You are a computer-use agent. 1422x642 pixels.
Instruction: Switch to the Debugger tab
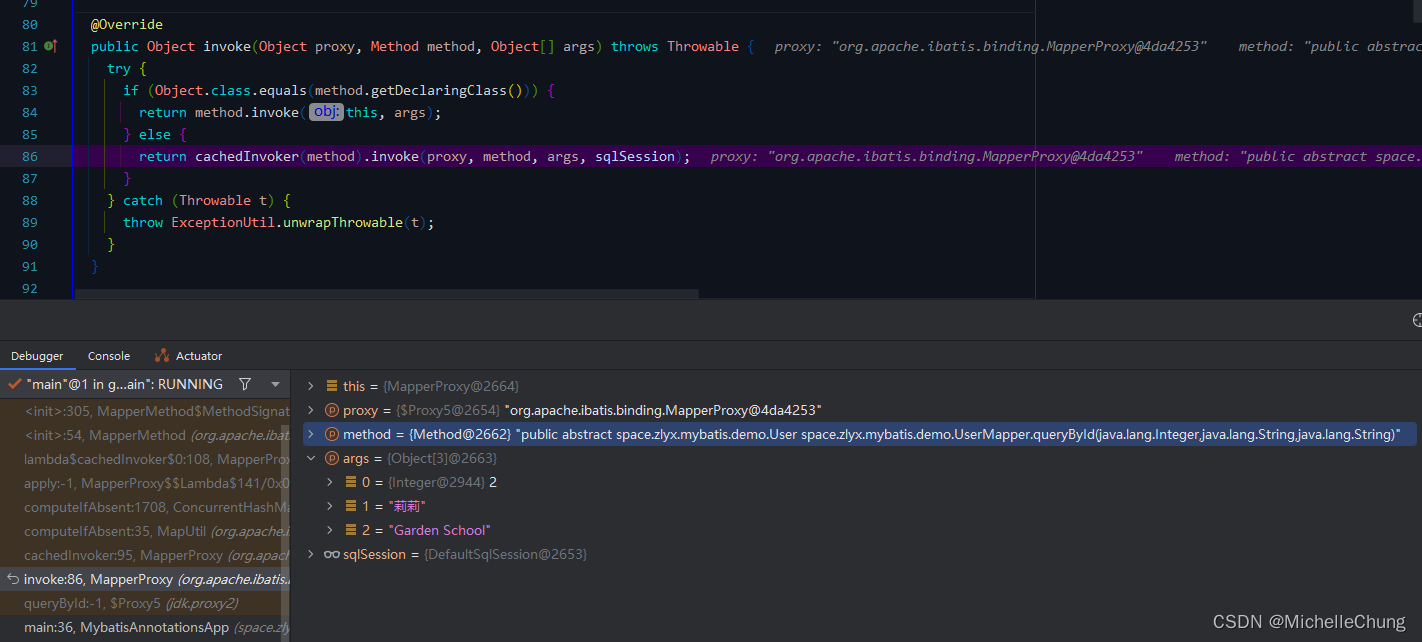37,356
